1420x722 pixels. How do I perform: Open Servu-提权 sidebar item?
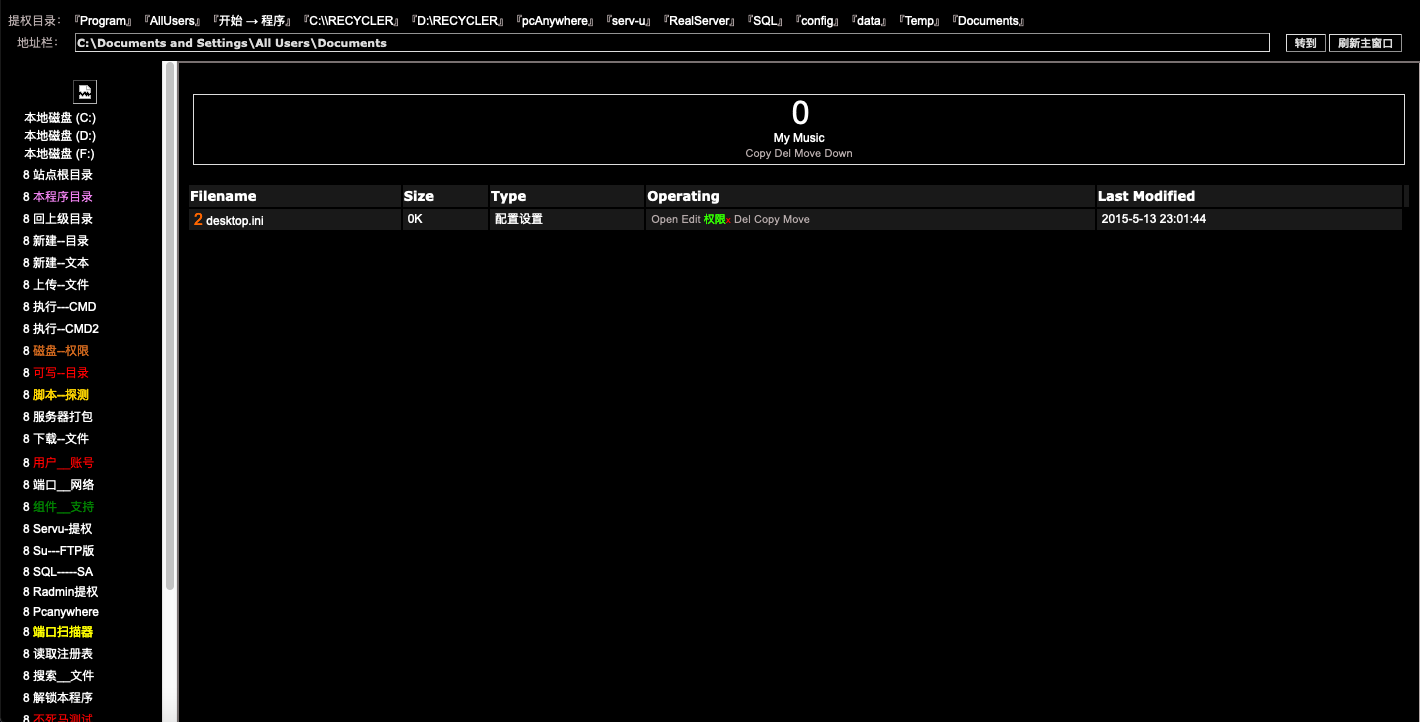pos(63,529)
